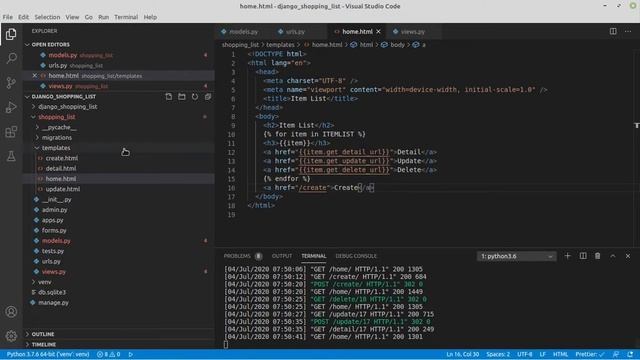The height and width of the screenshot is (360, 640).
Task: Kill terminal with trash icon
Action: click(x=598, y=256)
